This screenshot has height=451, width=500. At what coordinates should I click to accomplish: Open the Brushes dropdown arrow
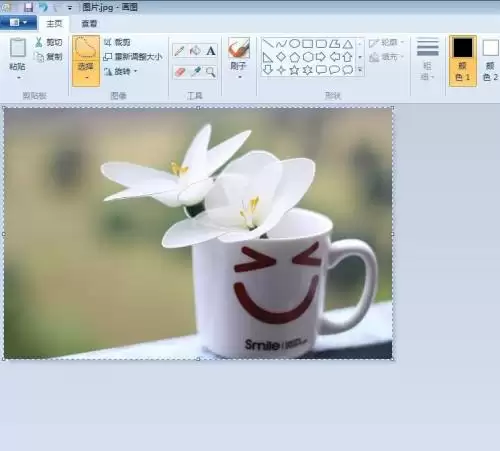(x=239, y=77)
